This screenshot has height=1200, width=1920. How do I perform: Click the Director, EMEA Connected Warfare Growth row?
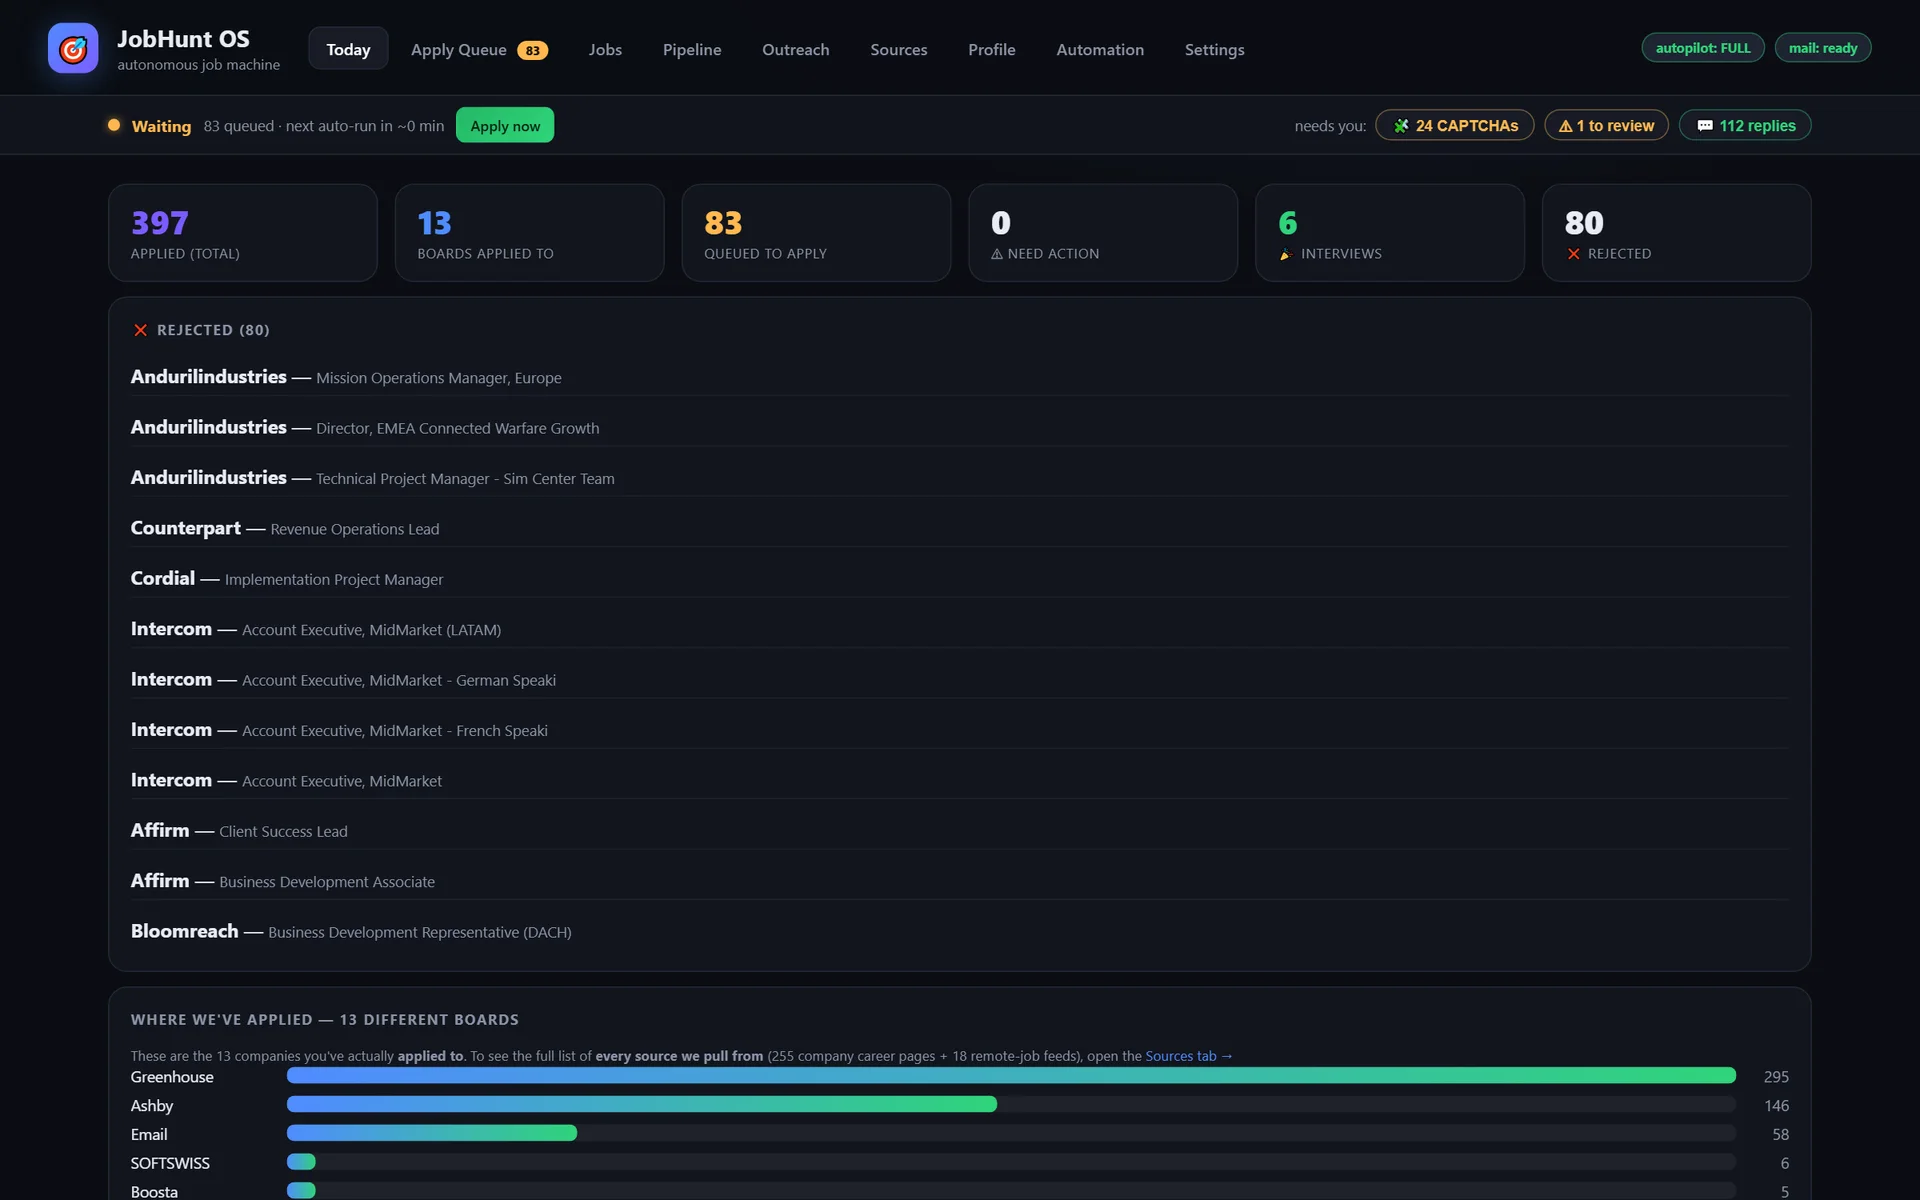960,427
